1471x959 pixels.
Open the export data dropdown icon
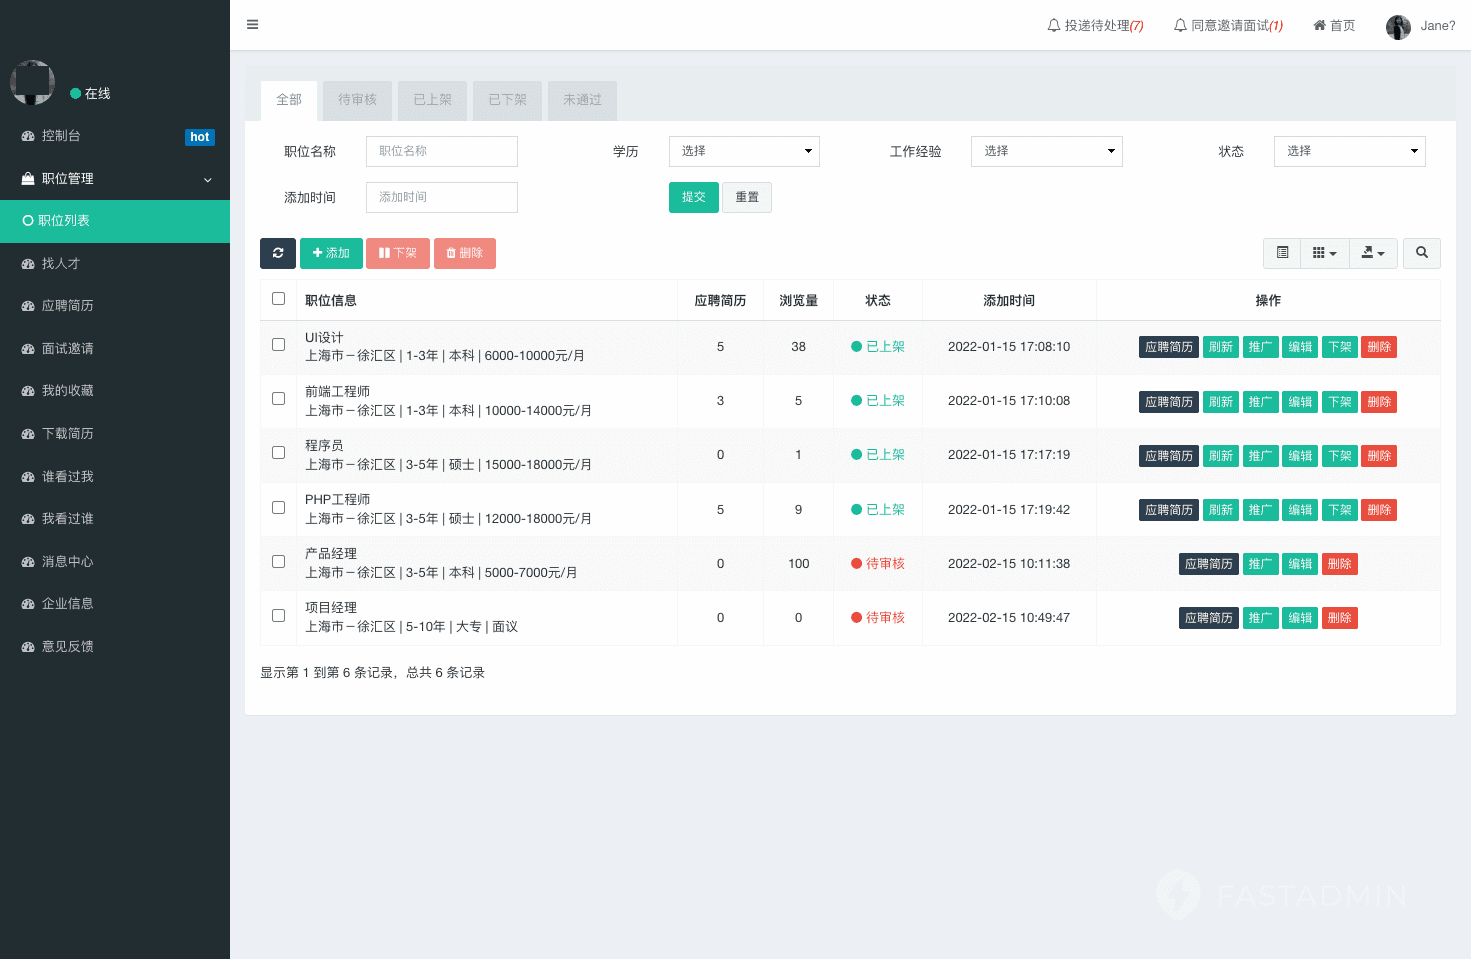click(x=1372, y=253)
